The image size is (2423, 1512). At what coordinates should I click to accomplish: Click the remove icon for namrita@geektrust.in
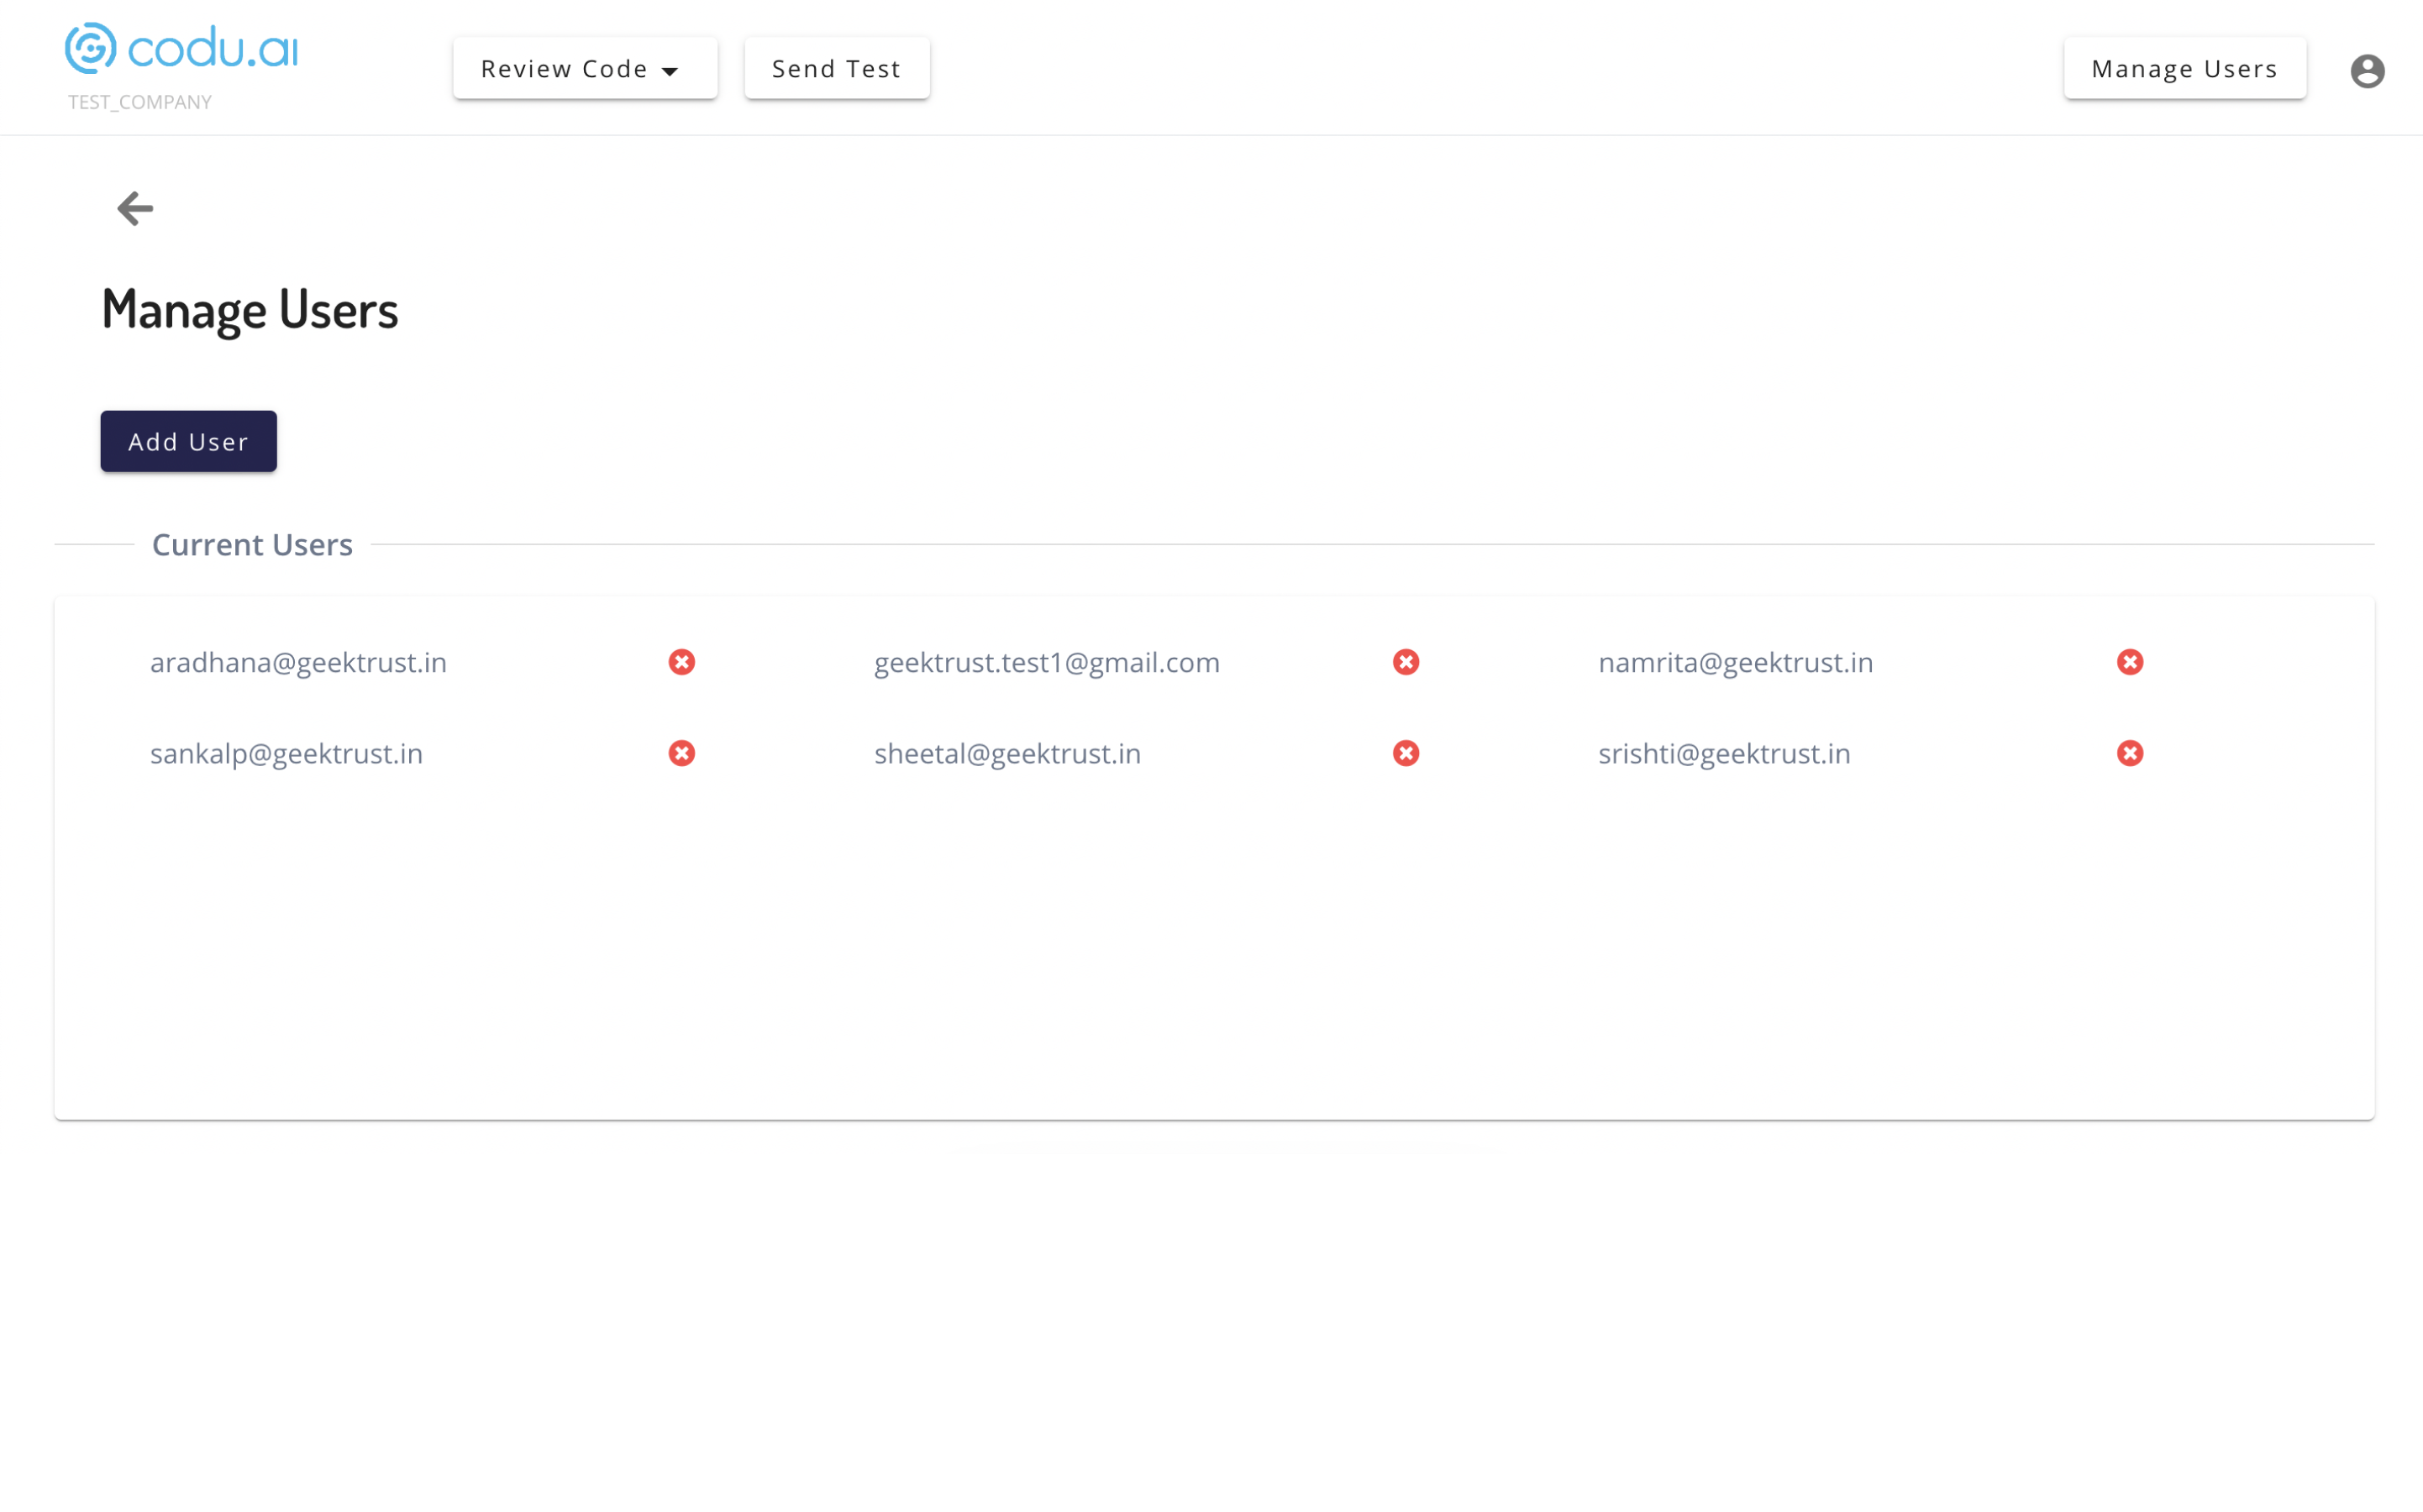[2129, 662]
